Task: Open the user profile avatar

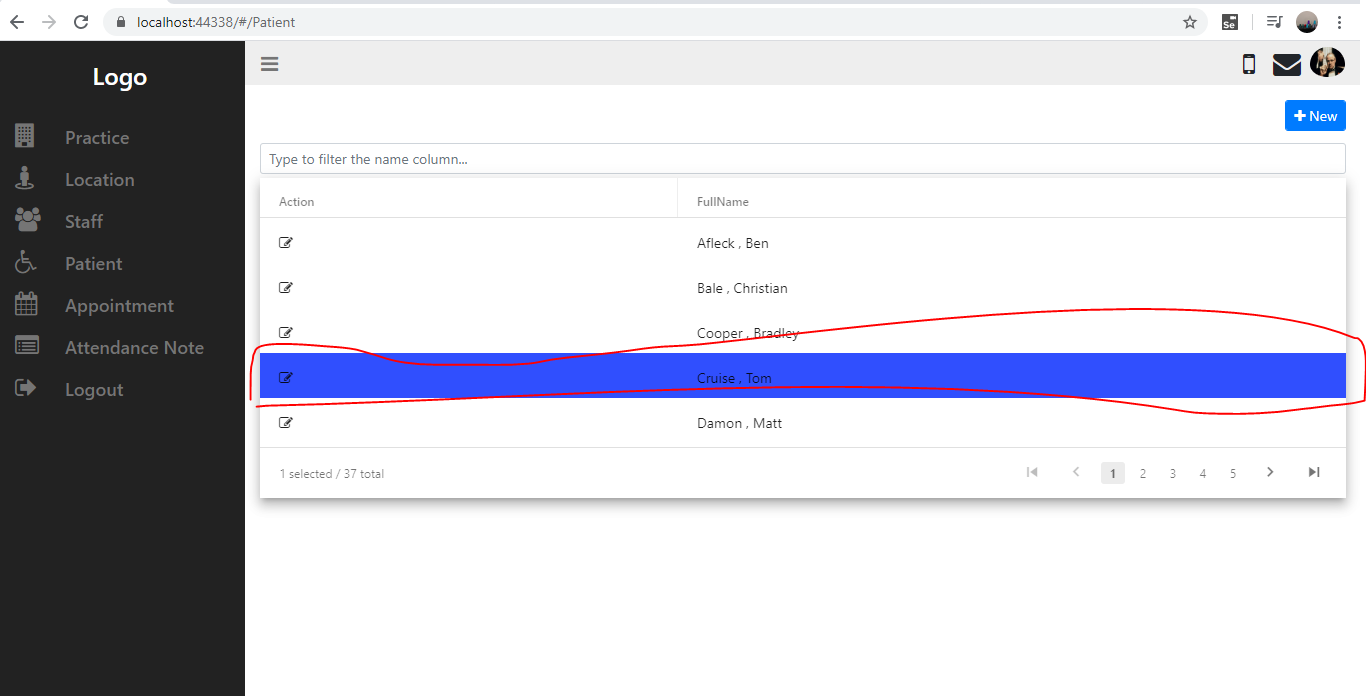Action: tap(1327, 63)
